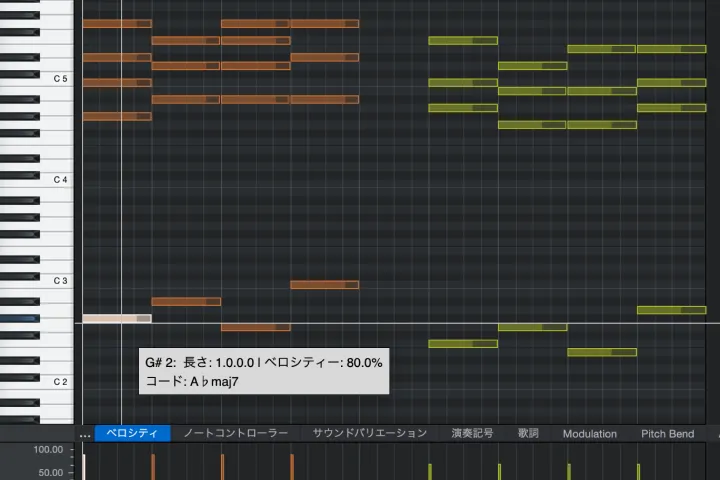Select the サウンドバリエーション tab
The image size is (720, 480).
370,433
